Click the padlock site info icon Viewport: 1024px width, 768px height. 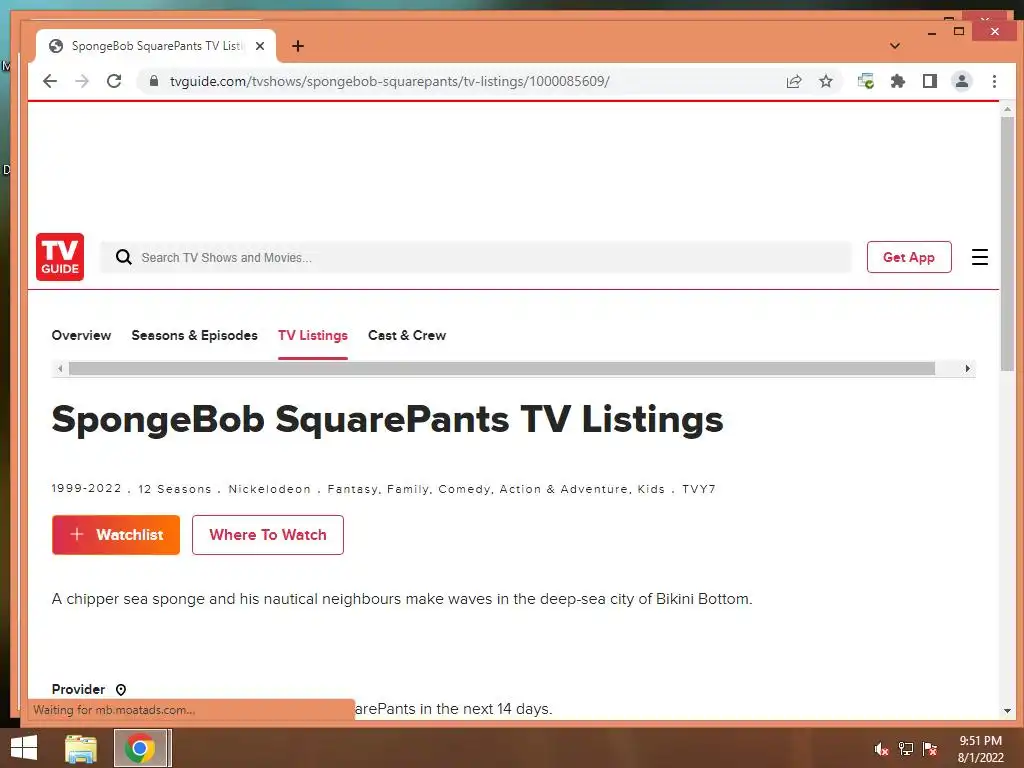[x=154, y=81]
